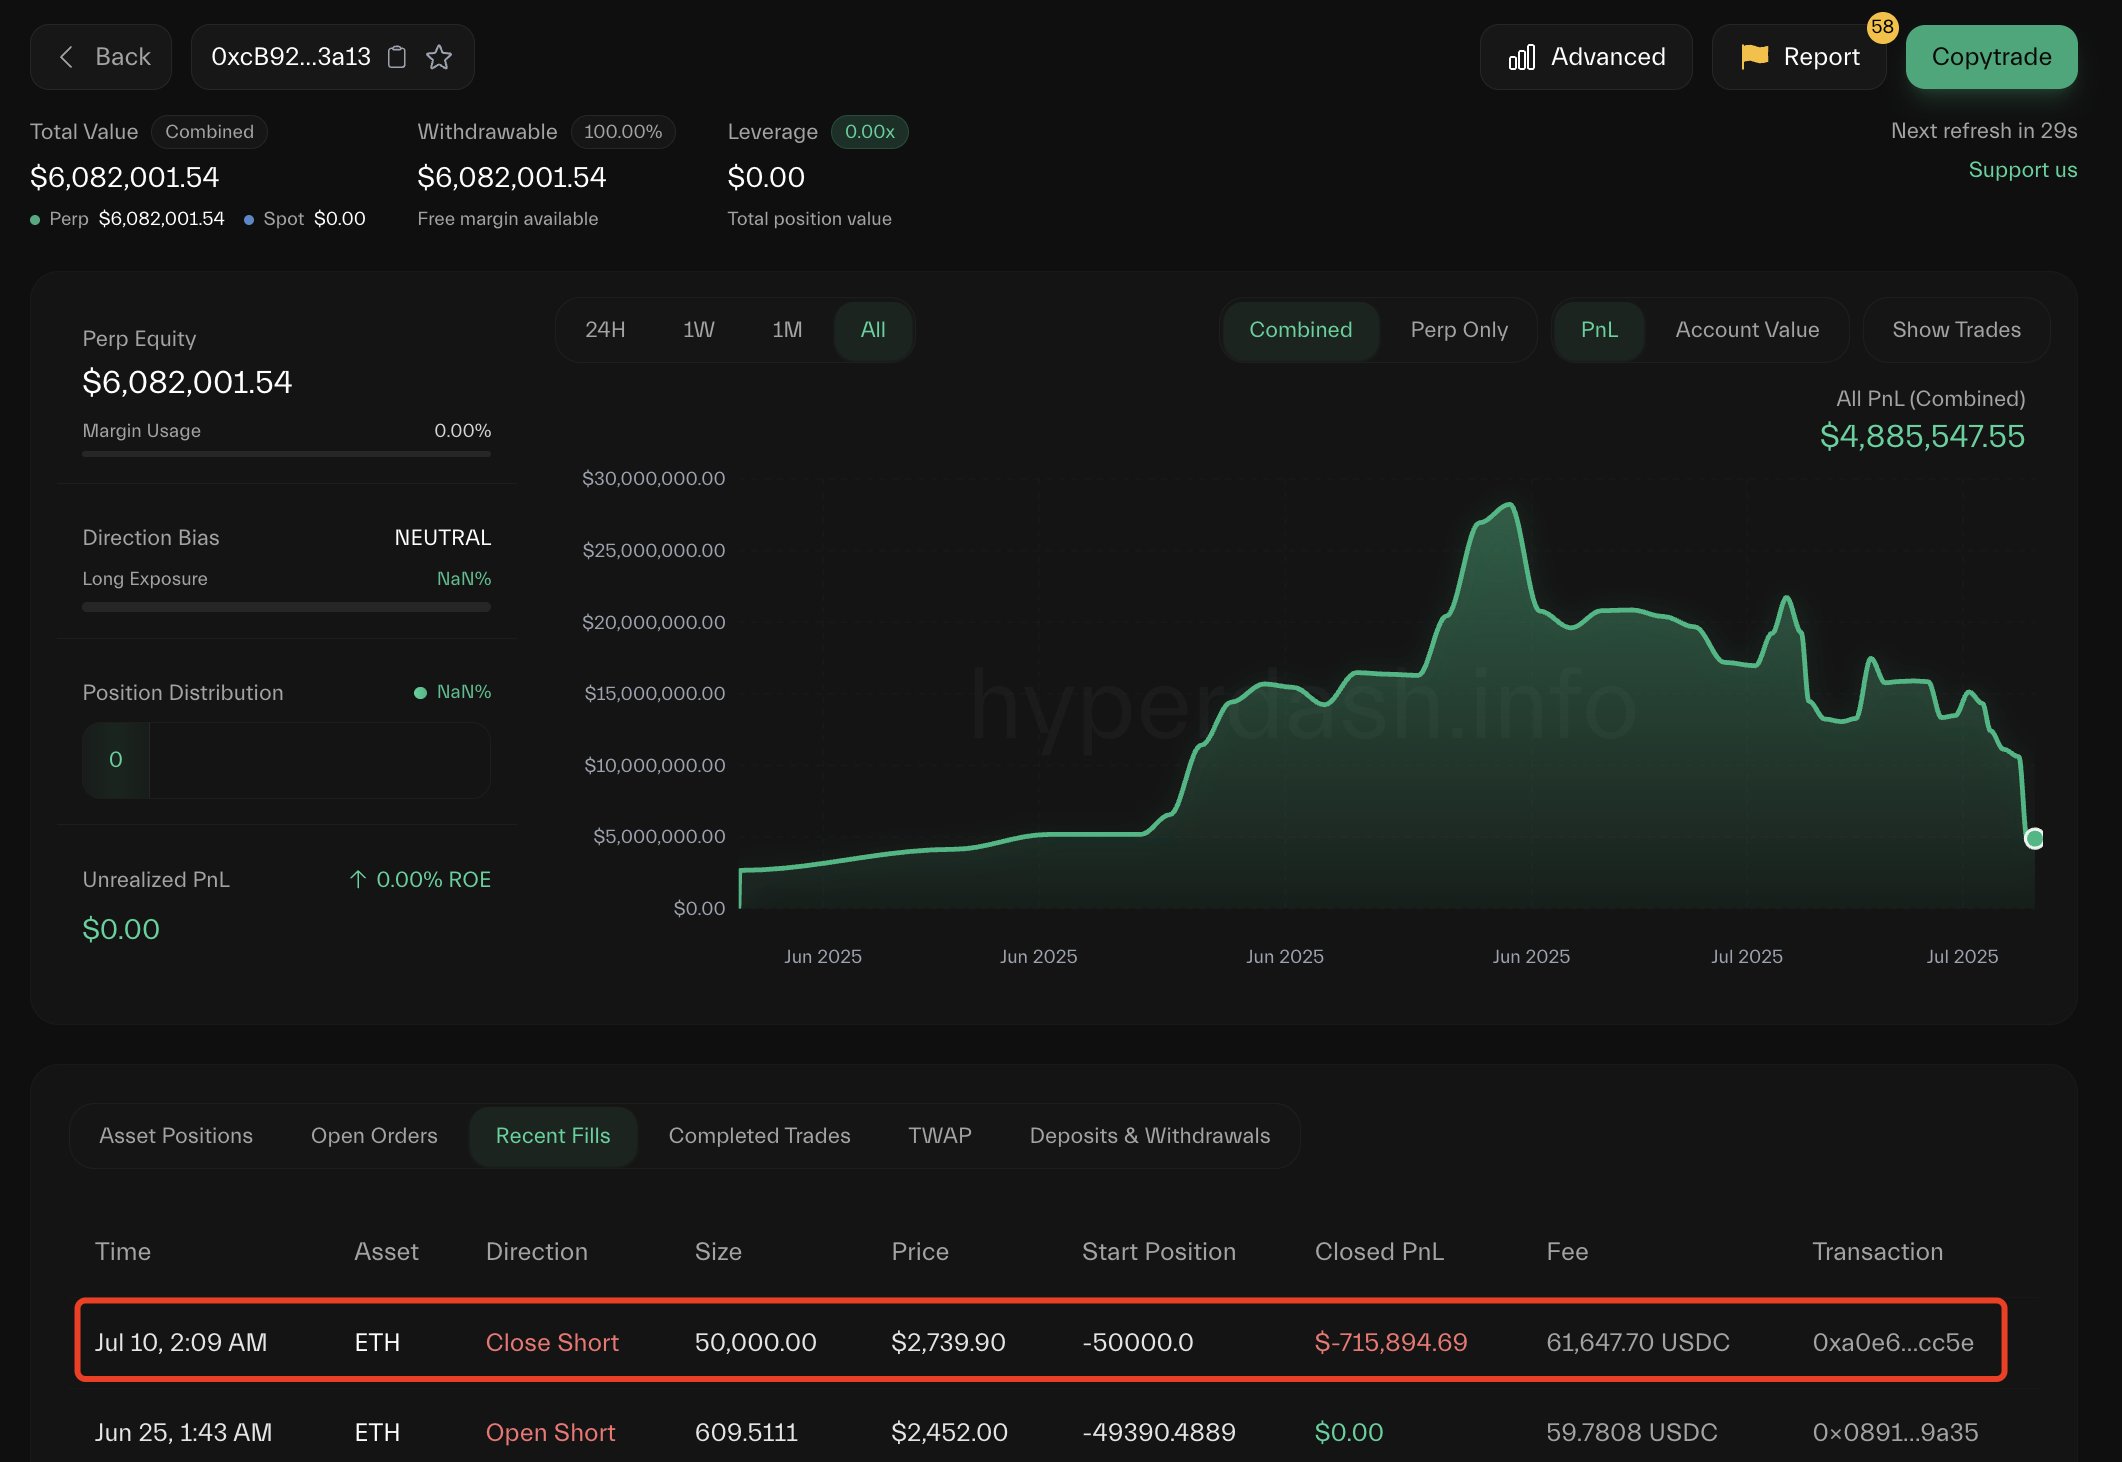Image resolution: width=2122 pixels, height=1462 pixels.
Task: Copy wallet address with clipboard icon
Action: [397, 57]
